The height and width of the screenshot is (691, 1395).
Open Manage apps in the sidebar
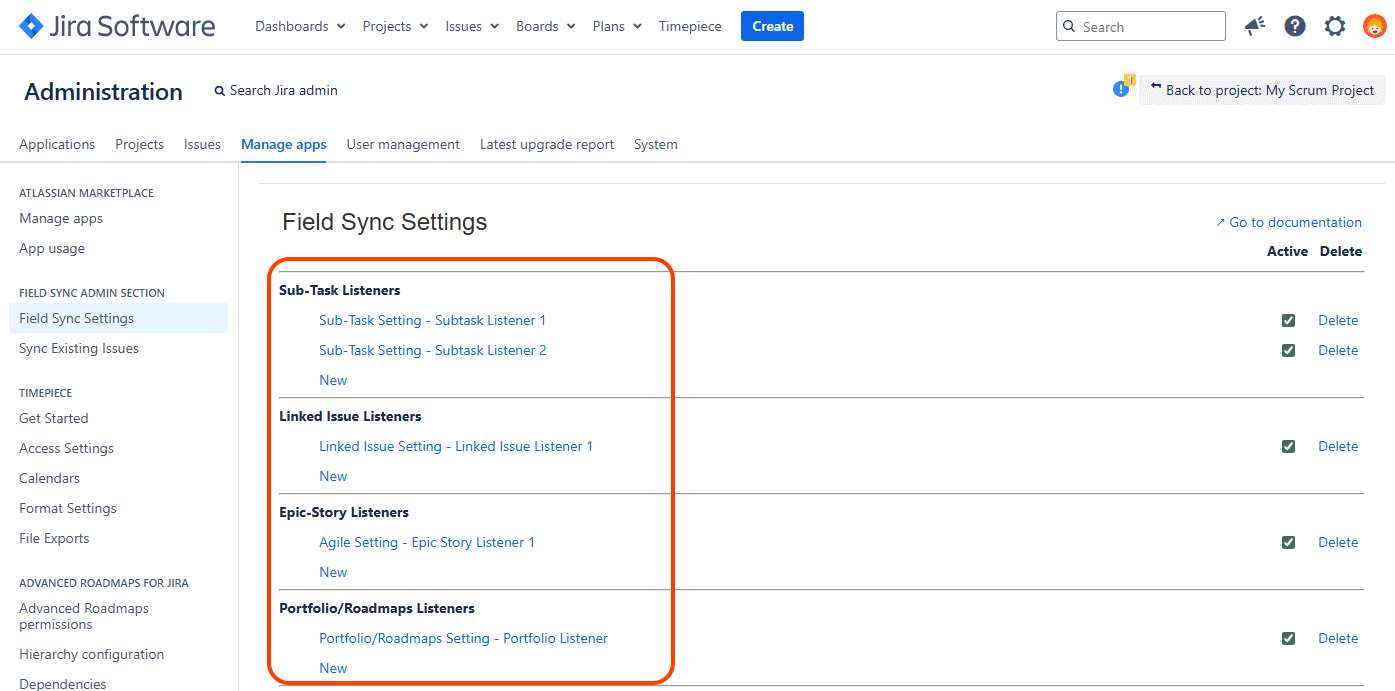click(61, 219)
